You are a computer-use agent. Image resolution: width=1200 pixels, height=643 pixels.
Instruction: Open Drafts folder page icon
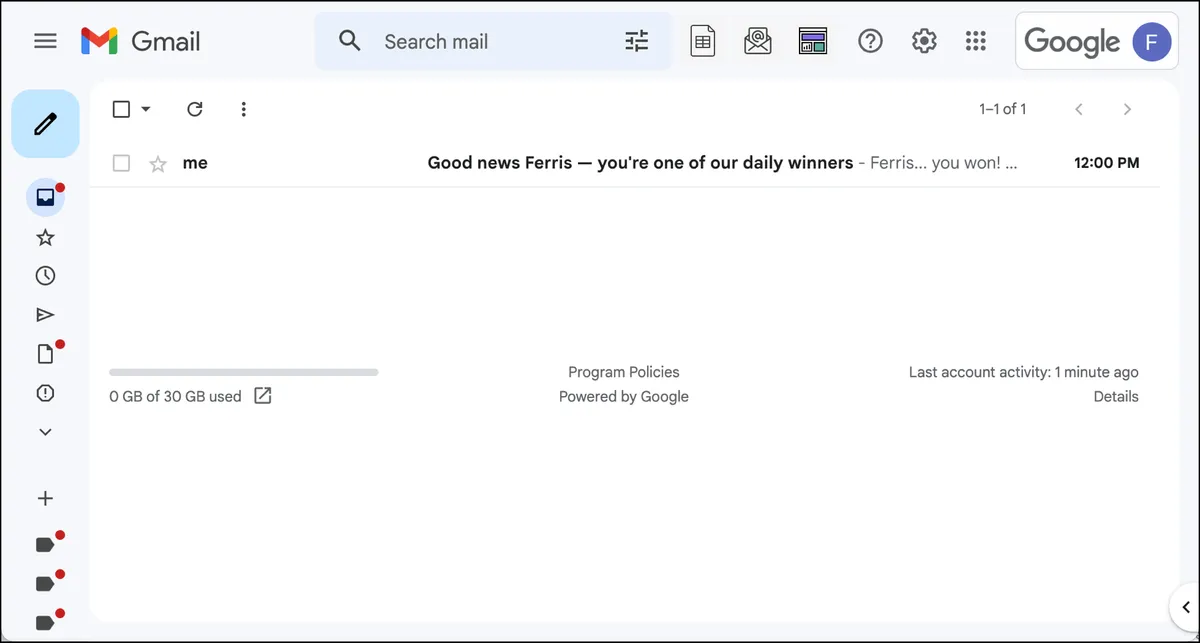tap(45, 354)
